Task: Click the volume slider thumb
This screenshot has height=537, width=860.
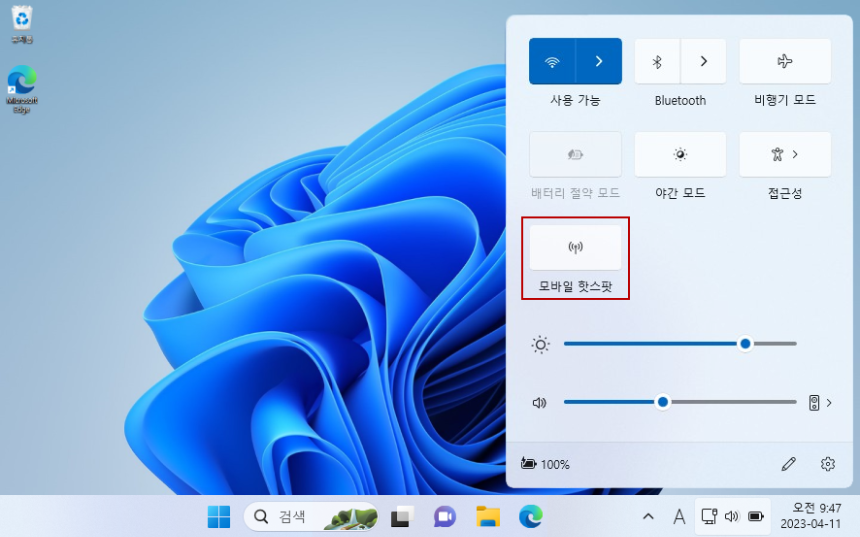Action: point(663,402)
